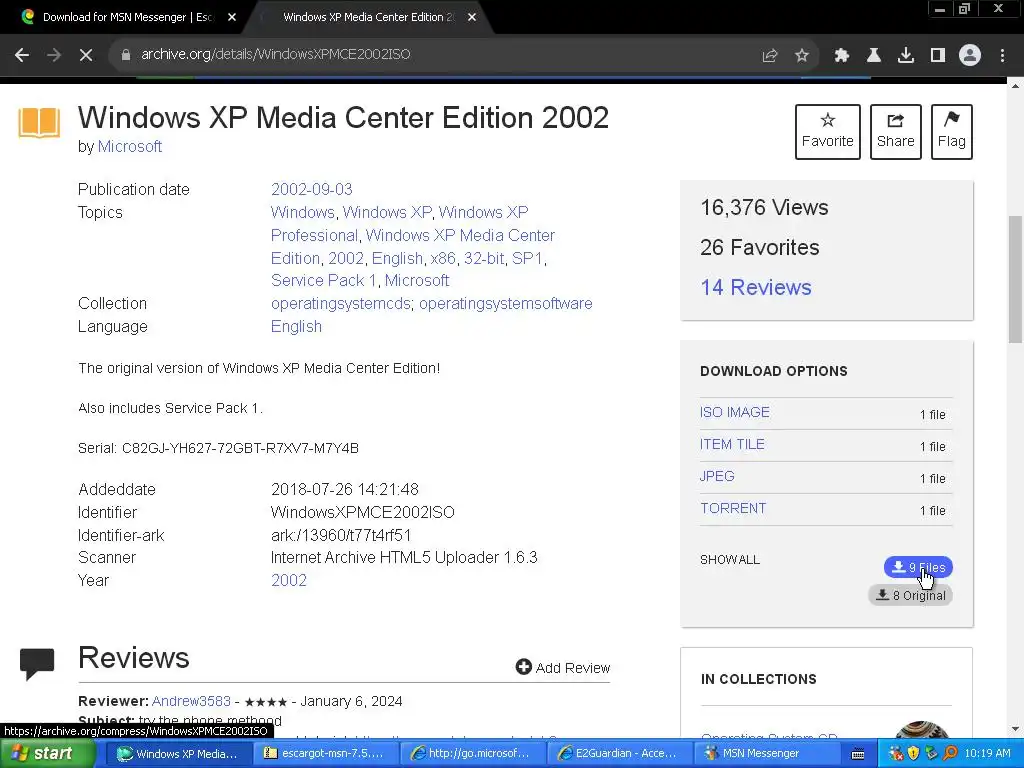Switch to Download for MSN Messenger tab

(127, 18)
